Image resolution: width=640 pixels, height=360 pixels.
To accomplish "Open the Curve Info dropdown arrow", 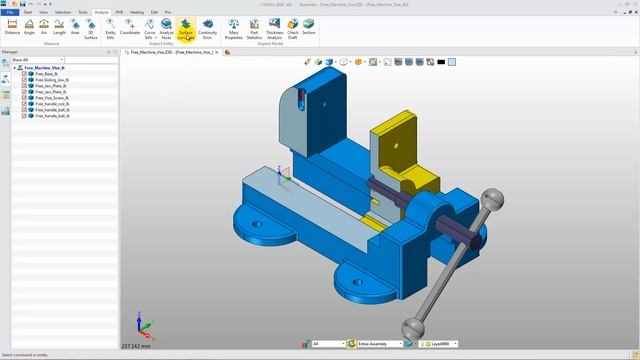I will point(156,38).
